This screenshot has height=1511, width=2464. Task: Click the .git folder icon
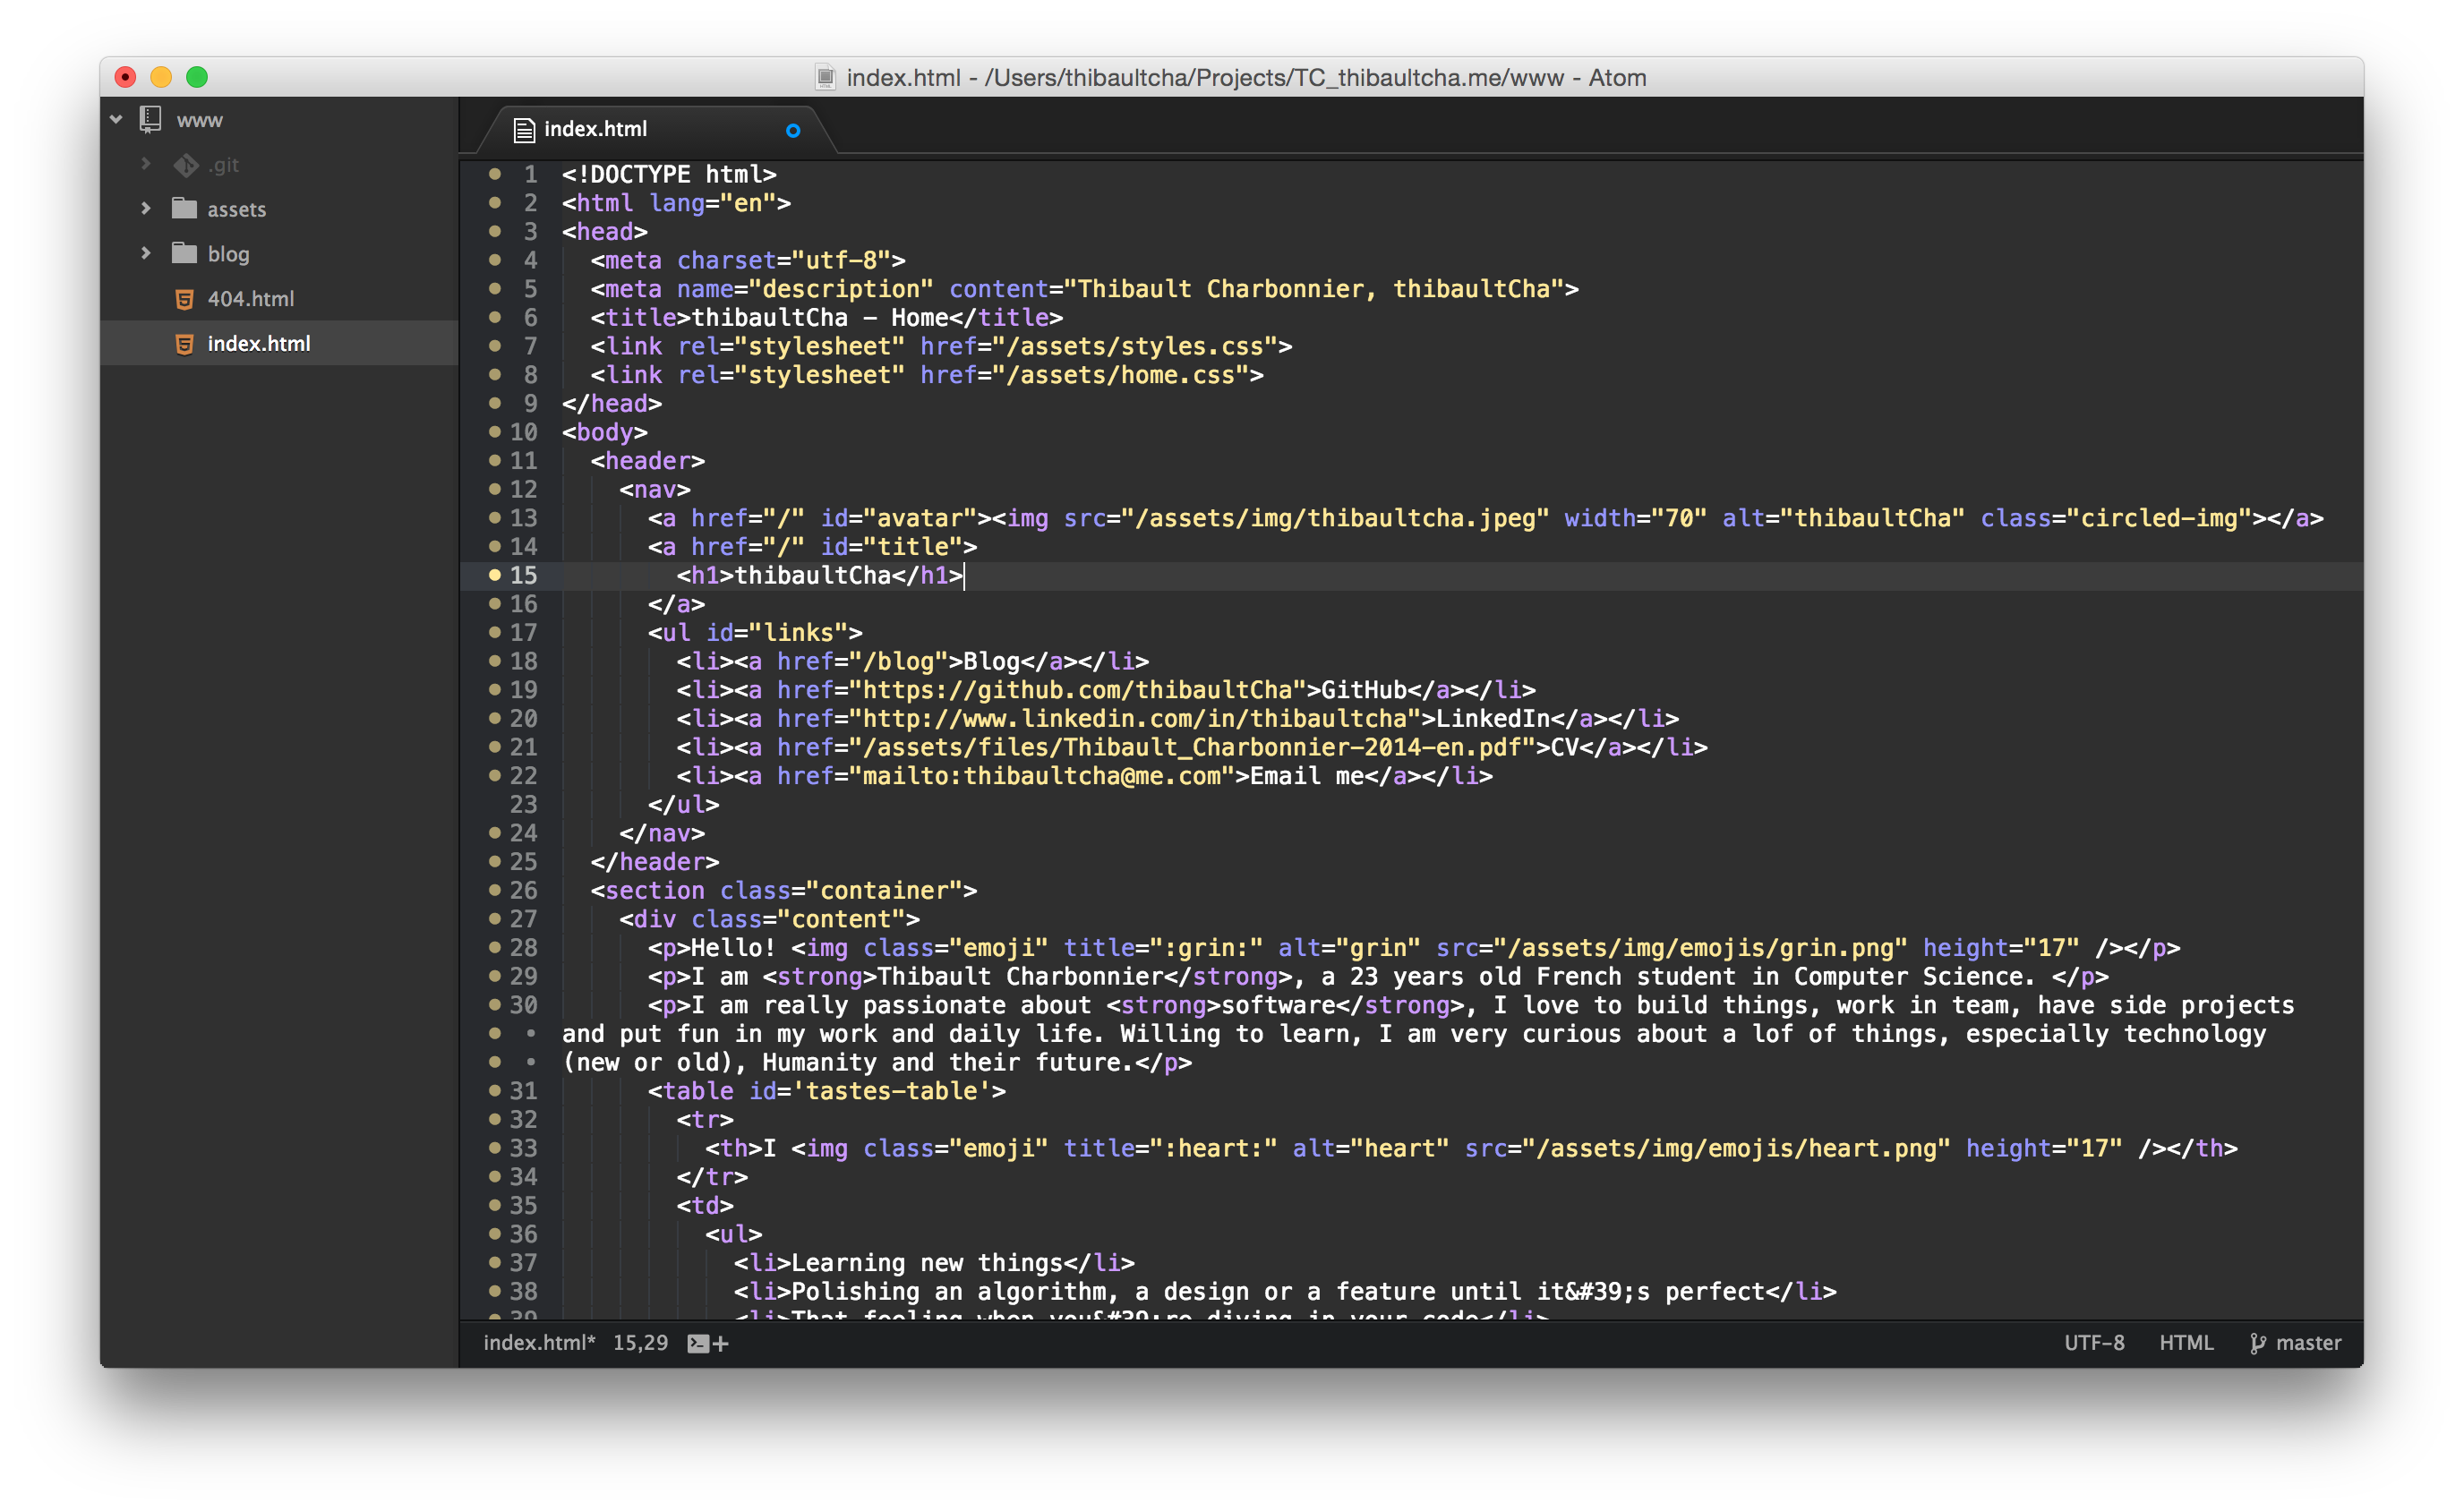click(x=186, y=164)
